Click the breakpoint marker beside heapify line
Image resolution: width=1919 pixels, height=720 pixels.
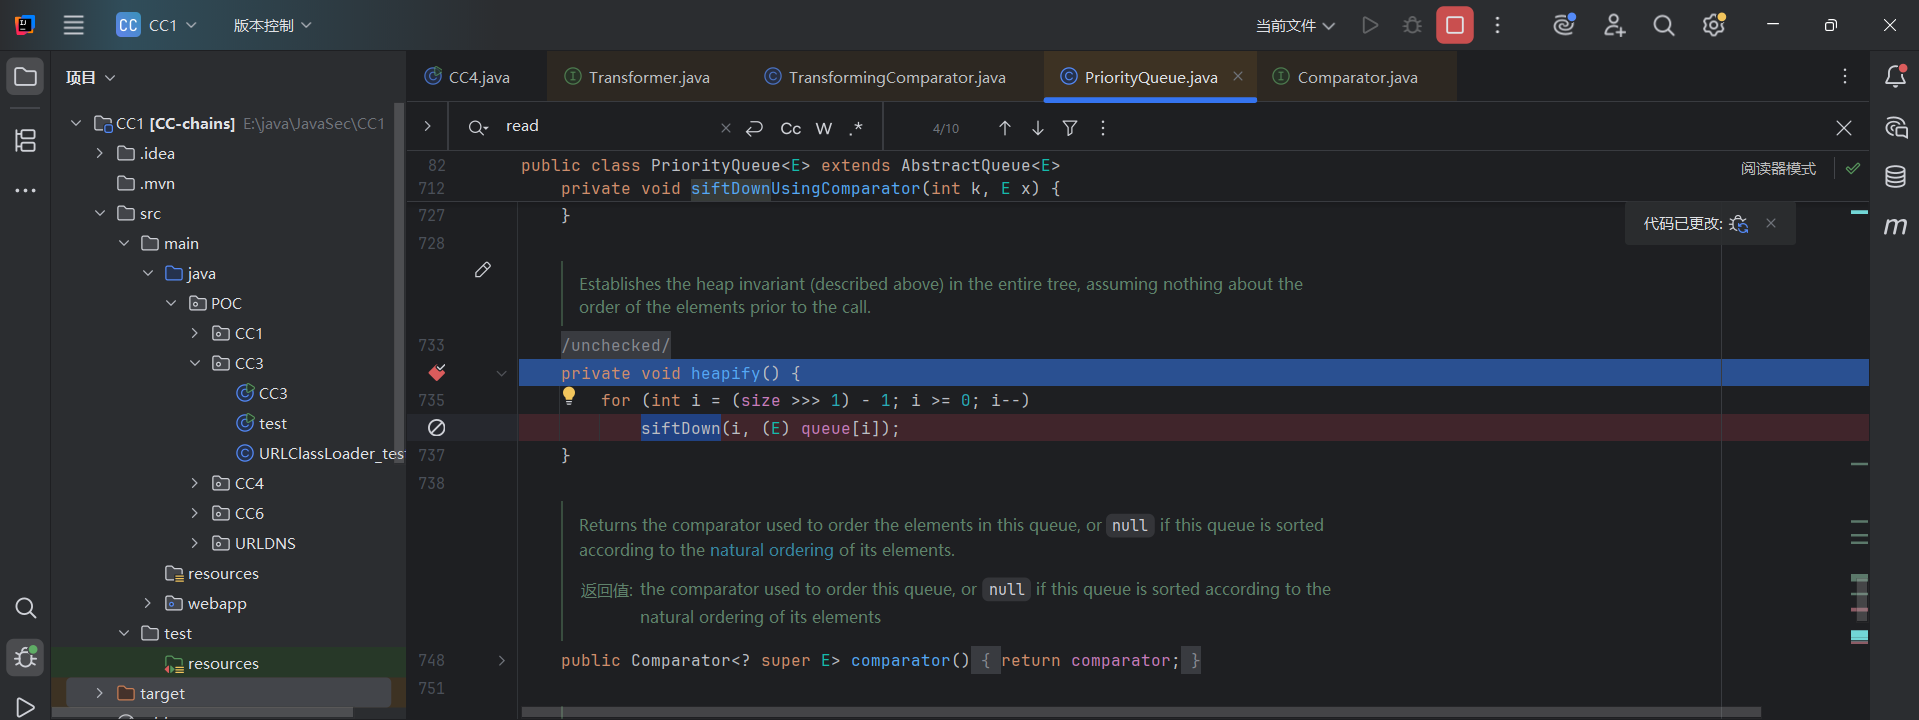(x=437, y=373)
